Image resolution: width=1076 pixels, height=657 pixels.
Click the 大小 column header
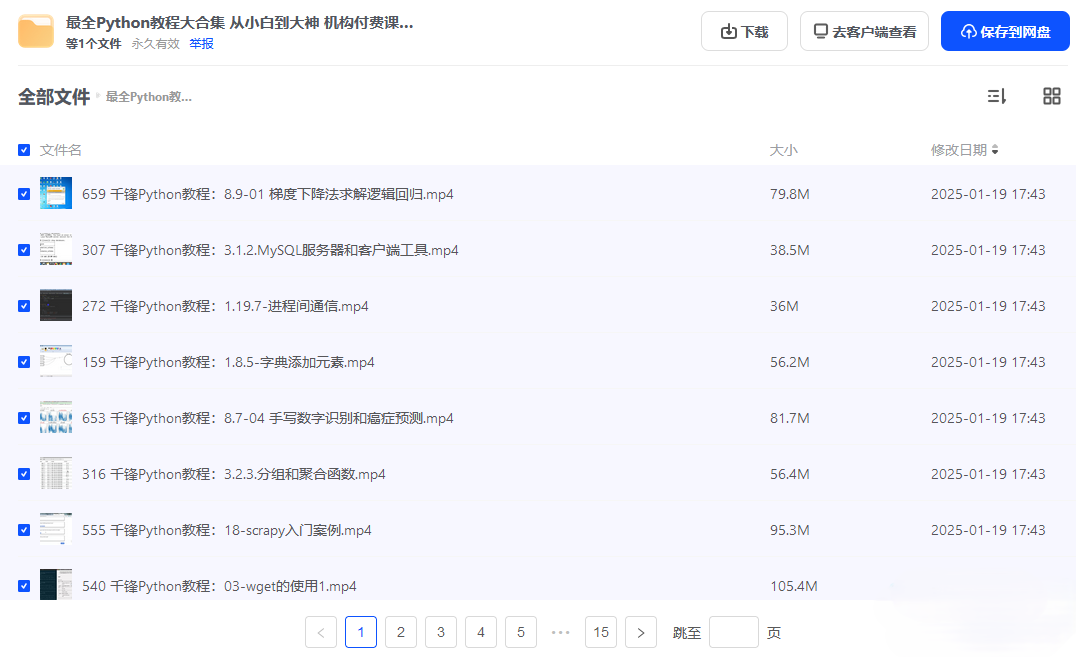pyautogui.click(x=784, y=150)
